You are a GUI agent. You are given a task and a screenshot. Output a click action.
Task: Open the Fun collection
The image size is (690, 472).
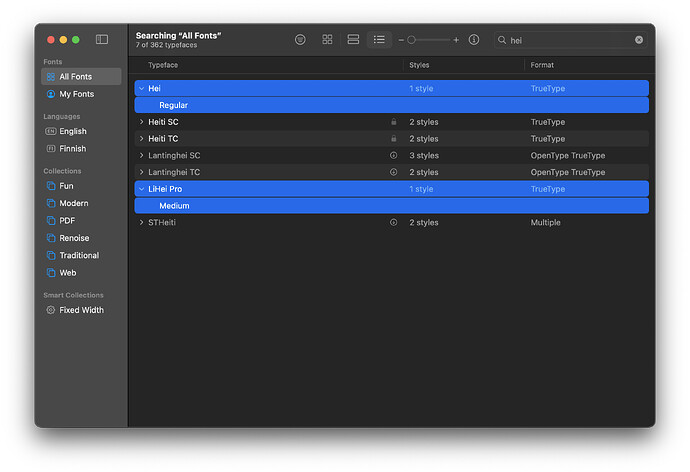coord(81,186)
